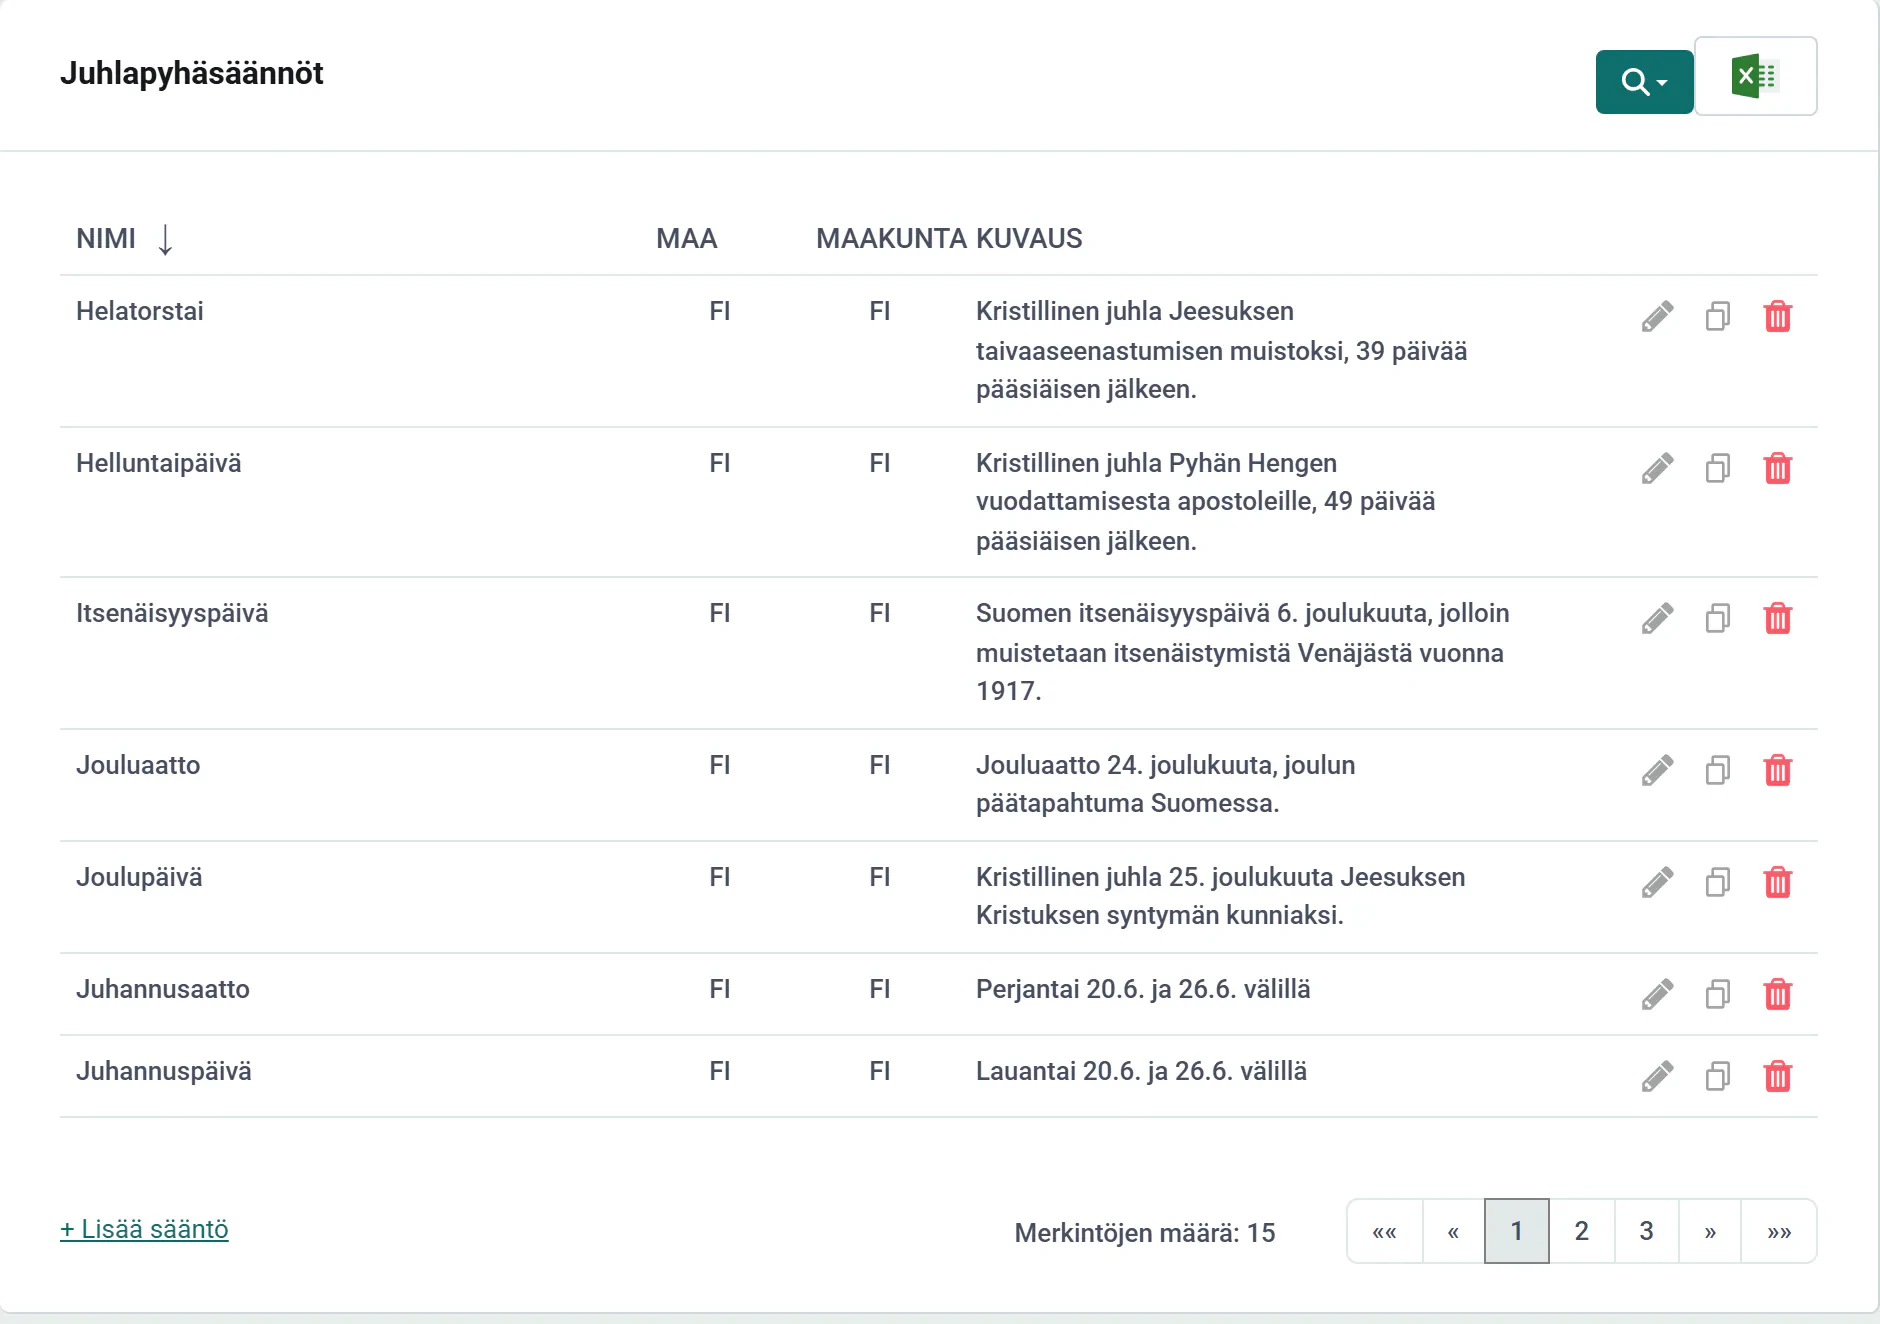Go to the previous page with single arrow
This screenshot has height=1324, width=1880.
pyautogui.click(x=1453, y=1231)
